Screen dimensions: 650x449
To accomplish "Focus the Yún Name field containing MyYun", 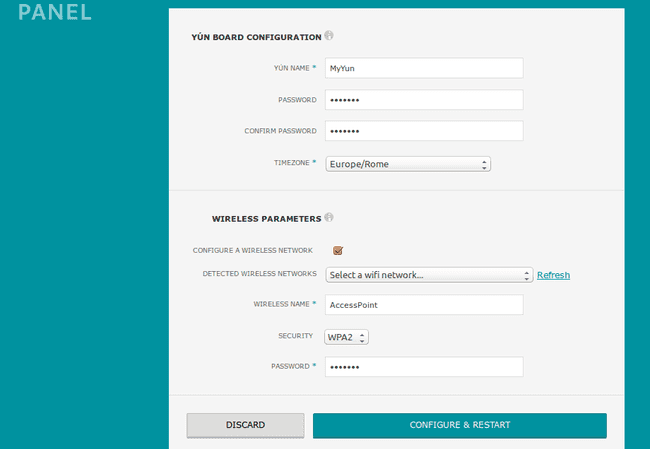I will click(424, 68).
